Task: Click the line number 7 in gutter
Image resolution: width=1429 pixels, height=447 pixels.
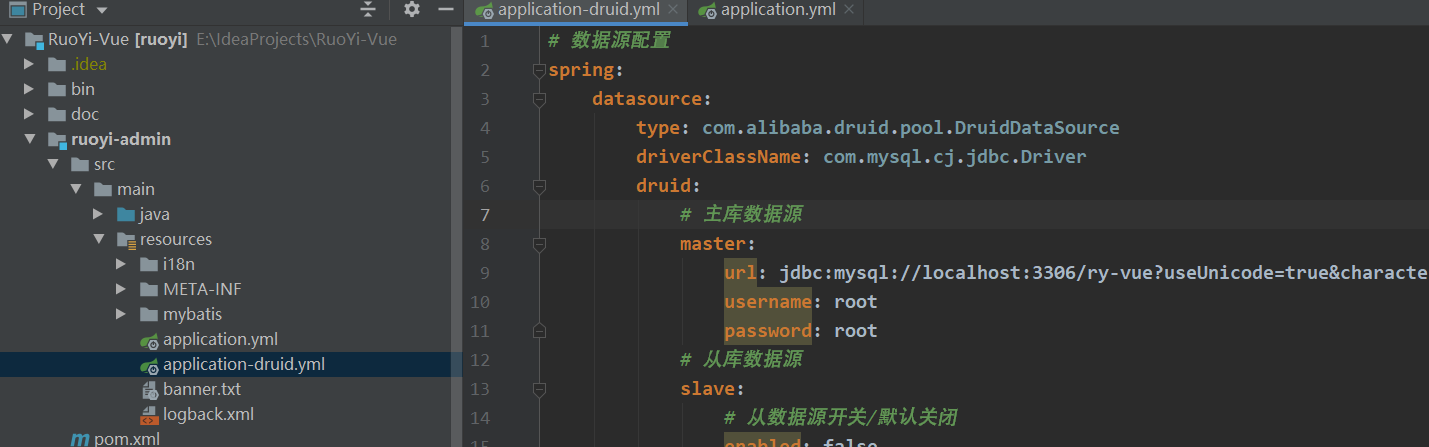Action: 485,215
